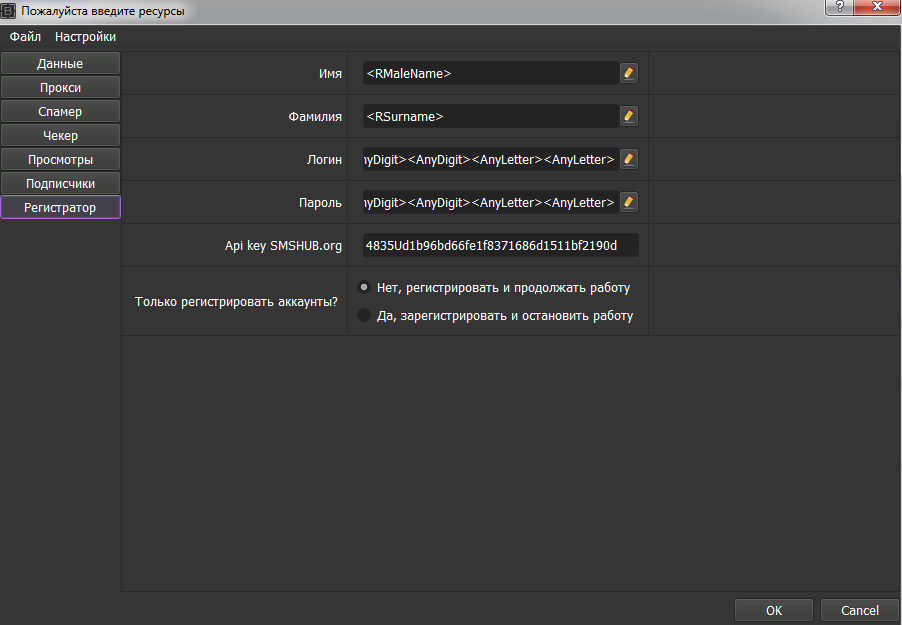Go to the Спамер section
This screenshot has height=625, width=902.
tap(60, 111)
